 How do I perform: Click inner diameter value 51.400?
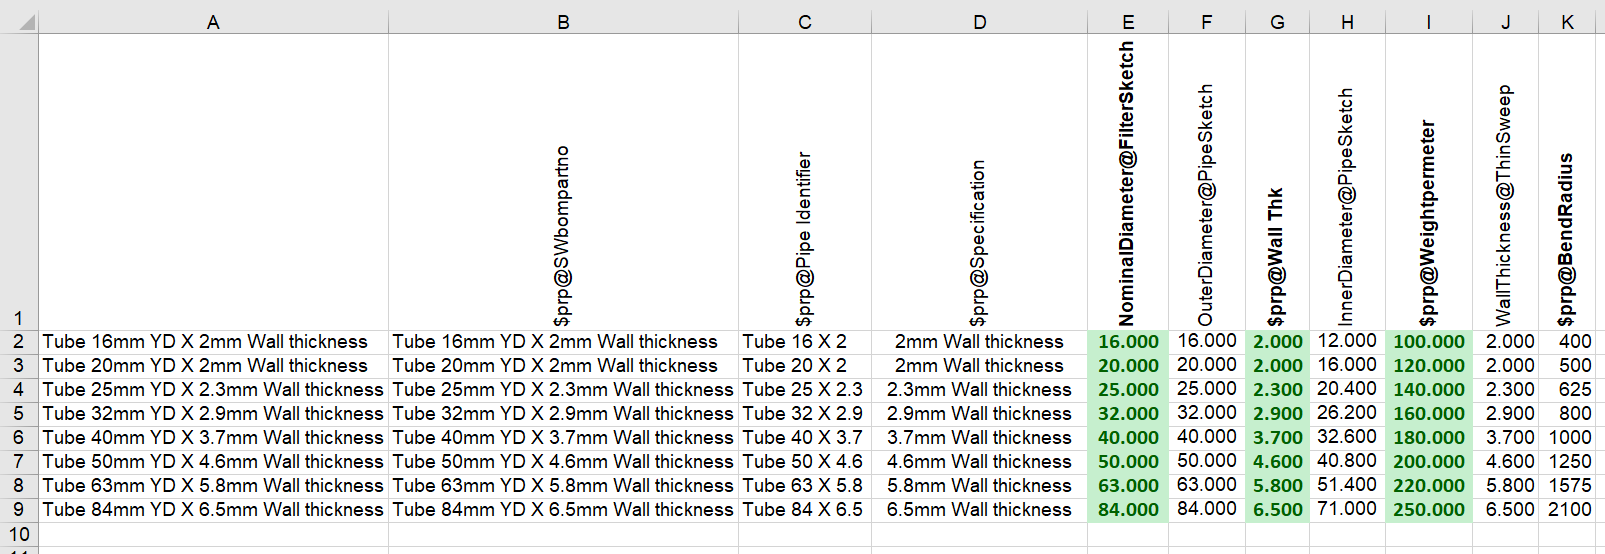pos(1346,485)
